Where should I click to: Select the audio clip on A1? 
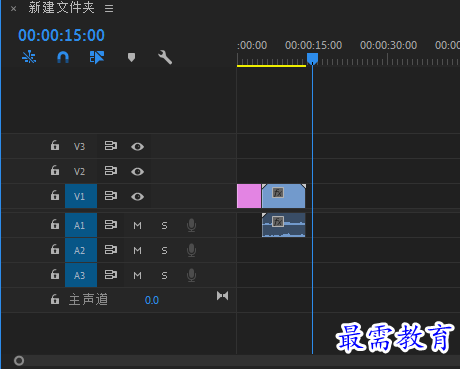(284, 225)
